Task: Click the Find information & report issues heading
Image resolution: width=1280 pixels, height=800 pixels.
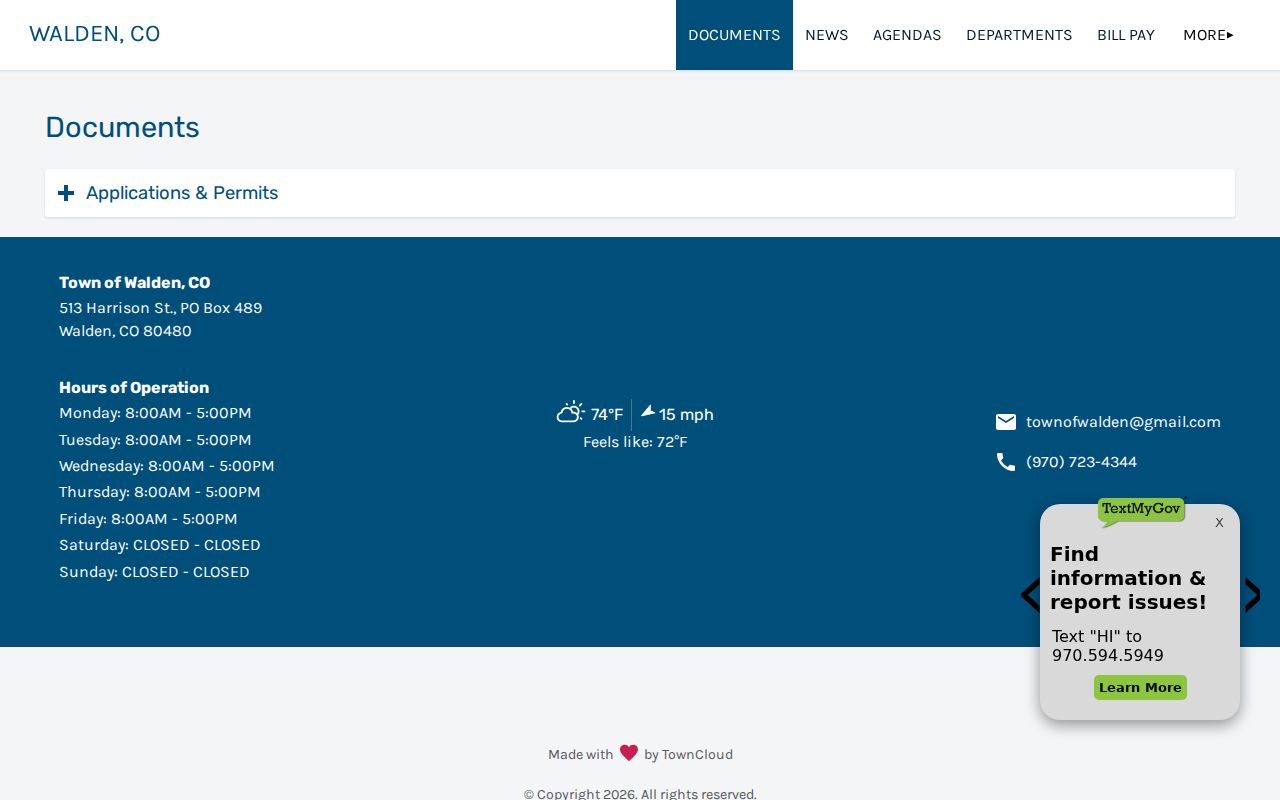Action: (1129, 578)
